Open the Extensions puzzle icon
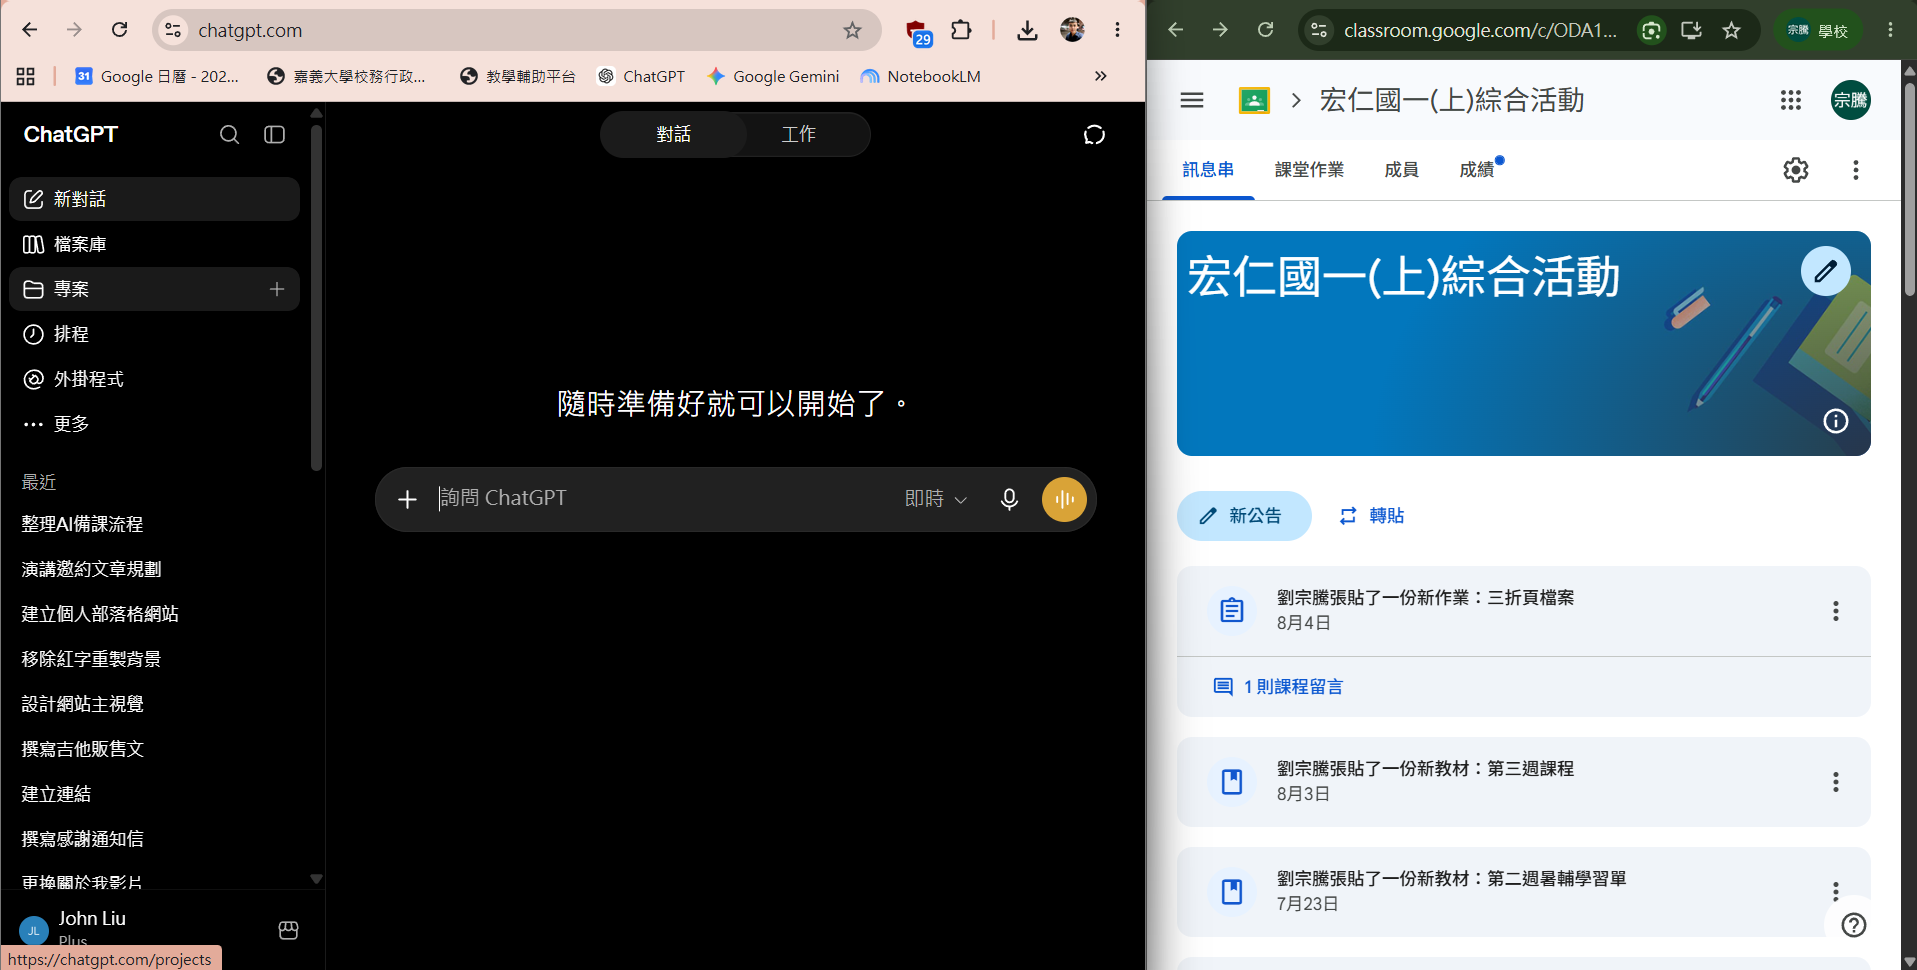Viewport: 1917px width, 970px height. (961, 30)
